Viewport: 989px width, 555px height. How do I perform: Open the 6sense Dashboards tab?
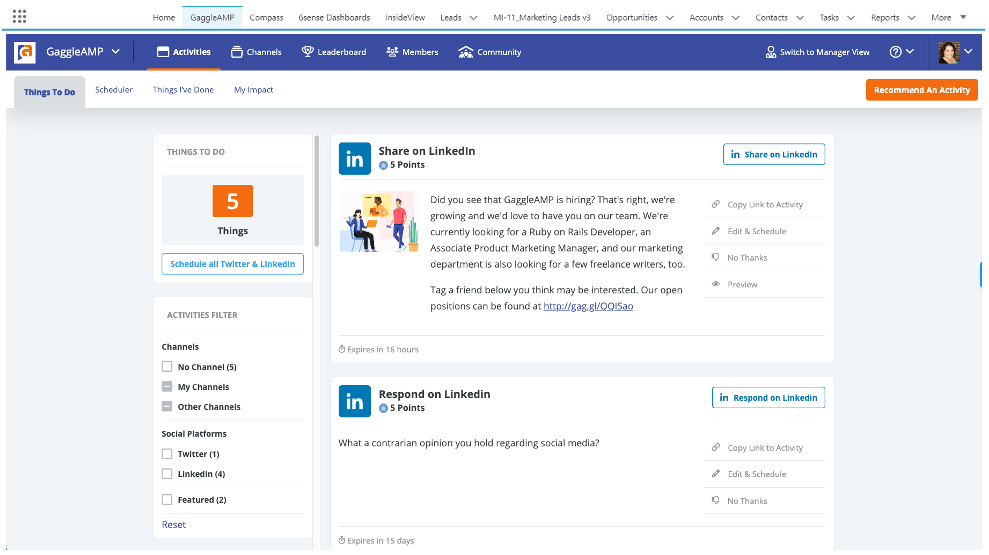[x=334, y=18]
